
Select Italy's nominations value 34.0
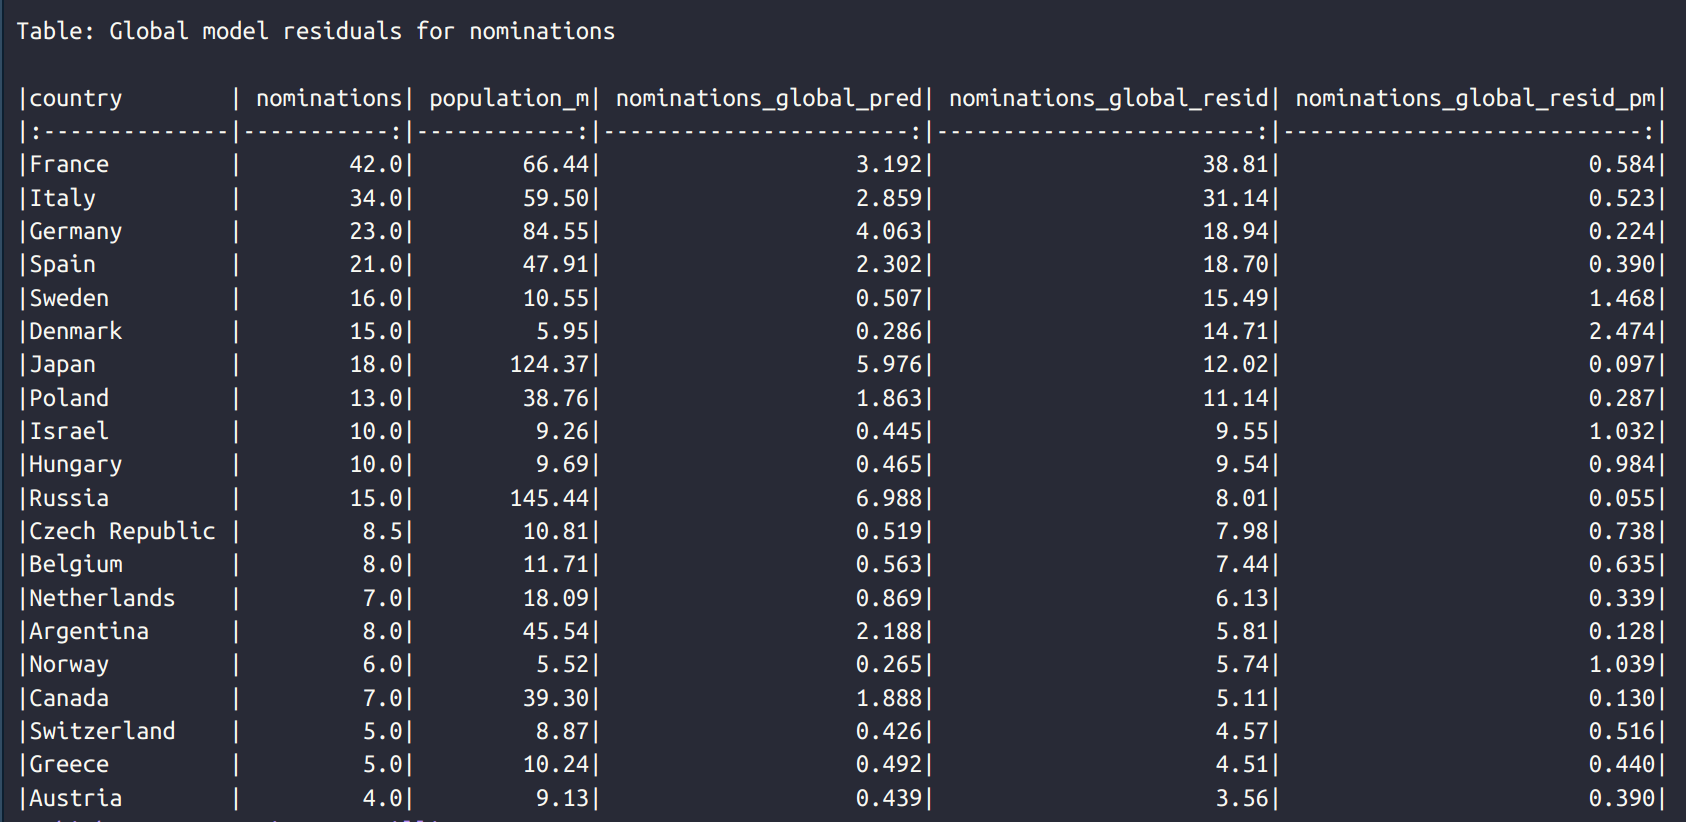(375, 198)
